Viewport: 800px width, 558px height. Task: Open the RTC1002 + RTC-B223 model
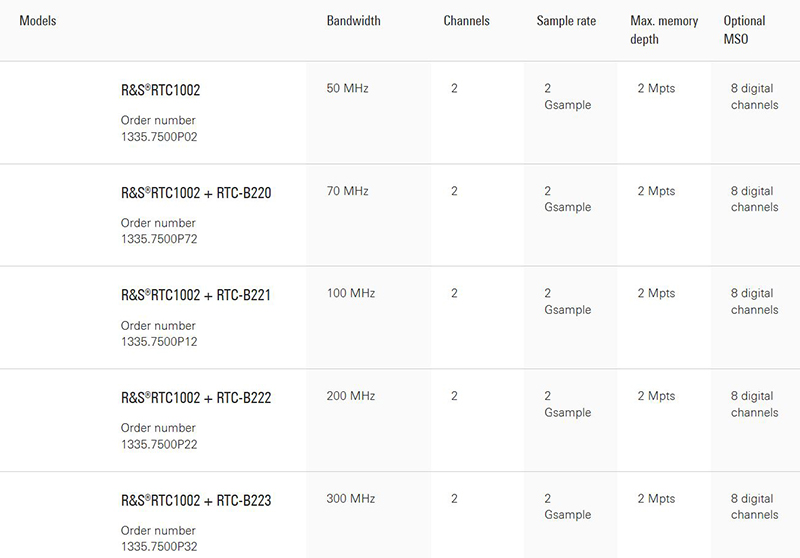[196, 500]
